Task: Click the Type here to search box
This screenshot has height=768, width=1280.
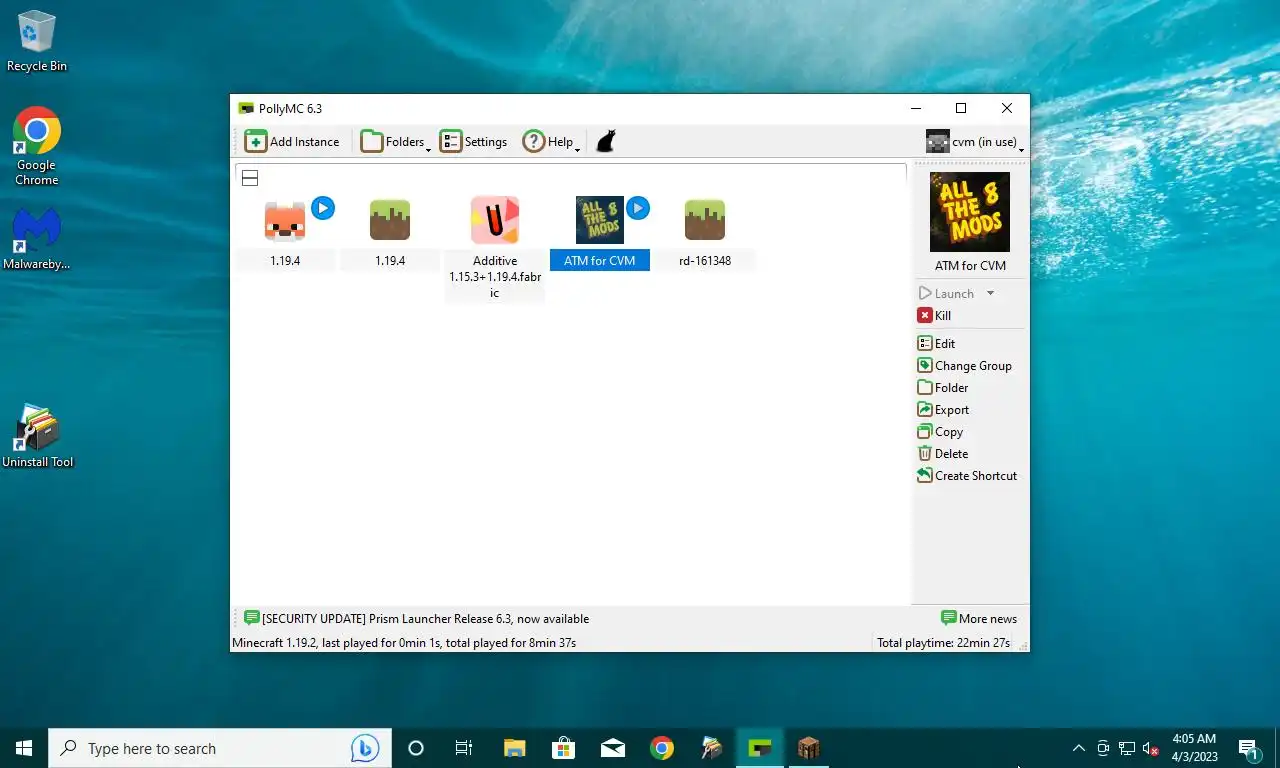Action: point(220,748)
